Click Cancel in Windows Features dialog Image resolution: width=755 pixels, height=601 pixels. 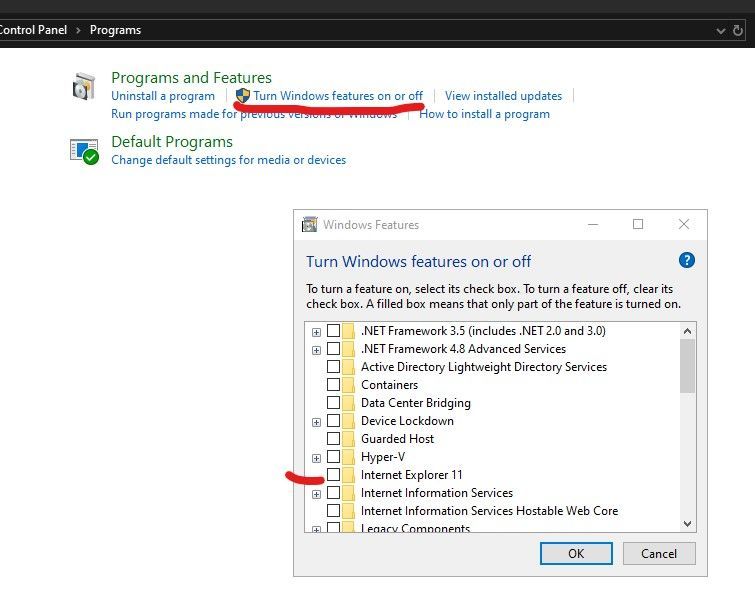[659, 553]
